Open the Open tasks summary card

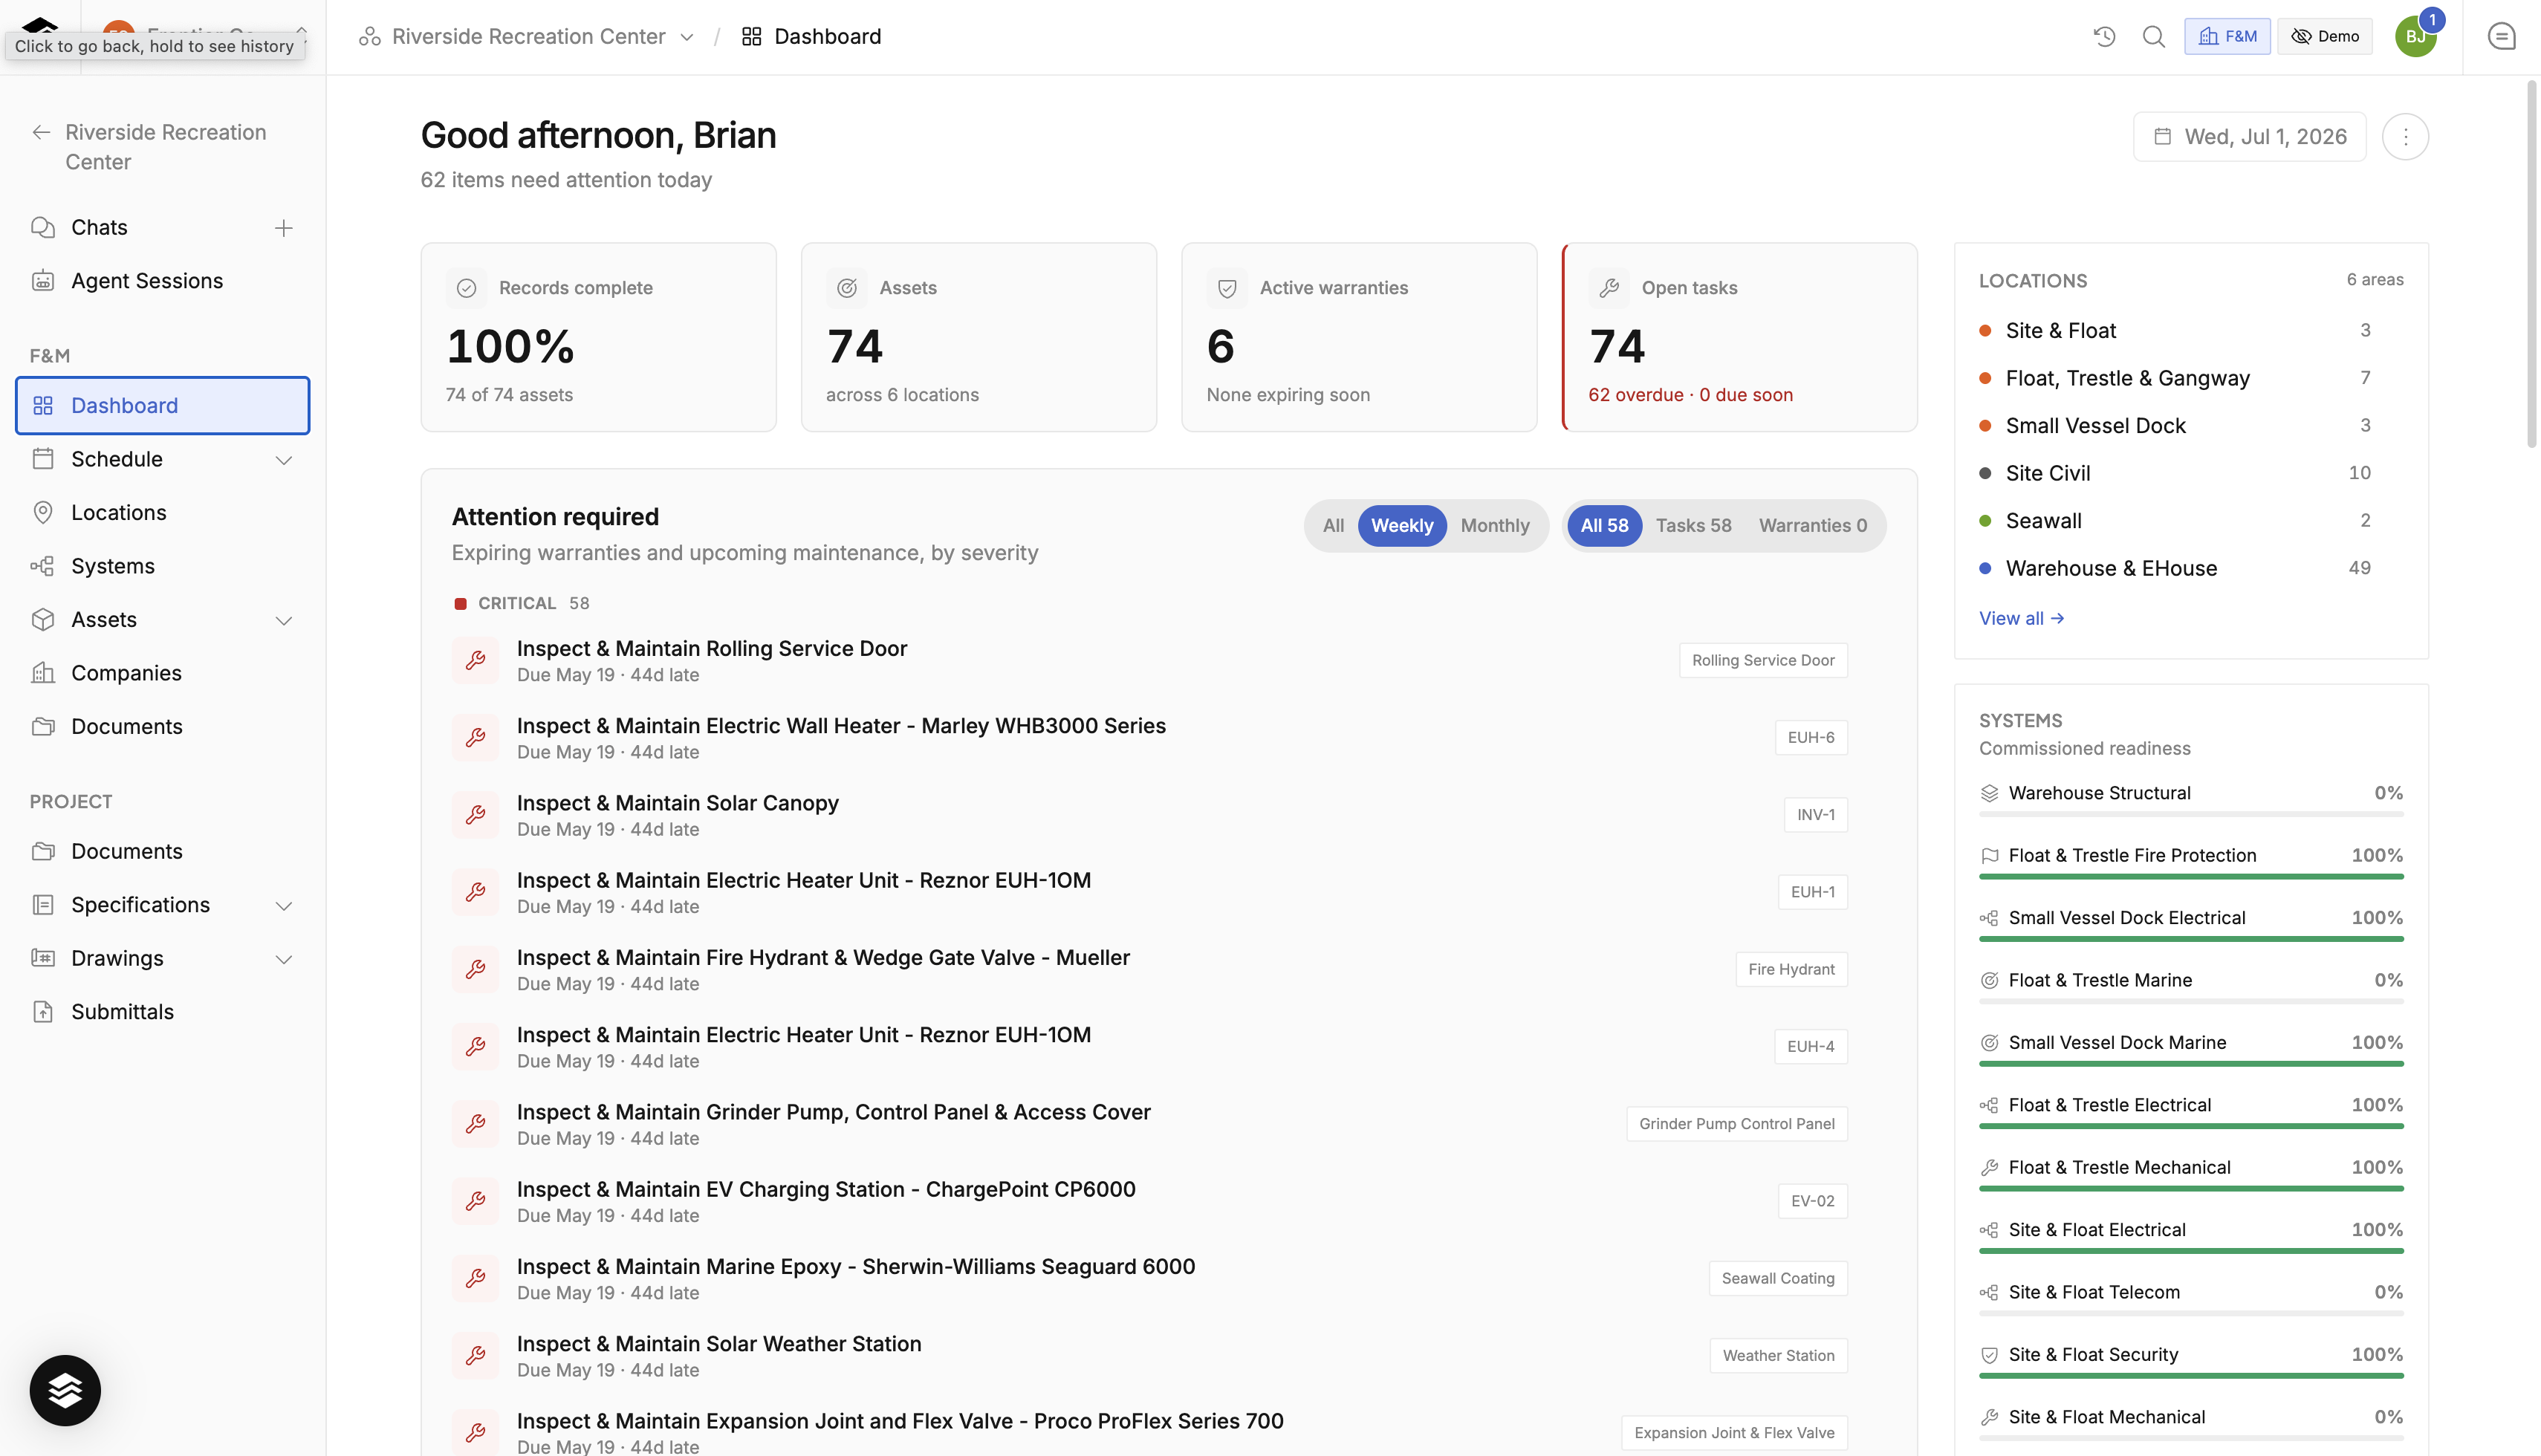(1739, 337)
